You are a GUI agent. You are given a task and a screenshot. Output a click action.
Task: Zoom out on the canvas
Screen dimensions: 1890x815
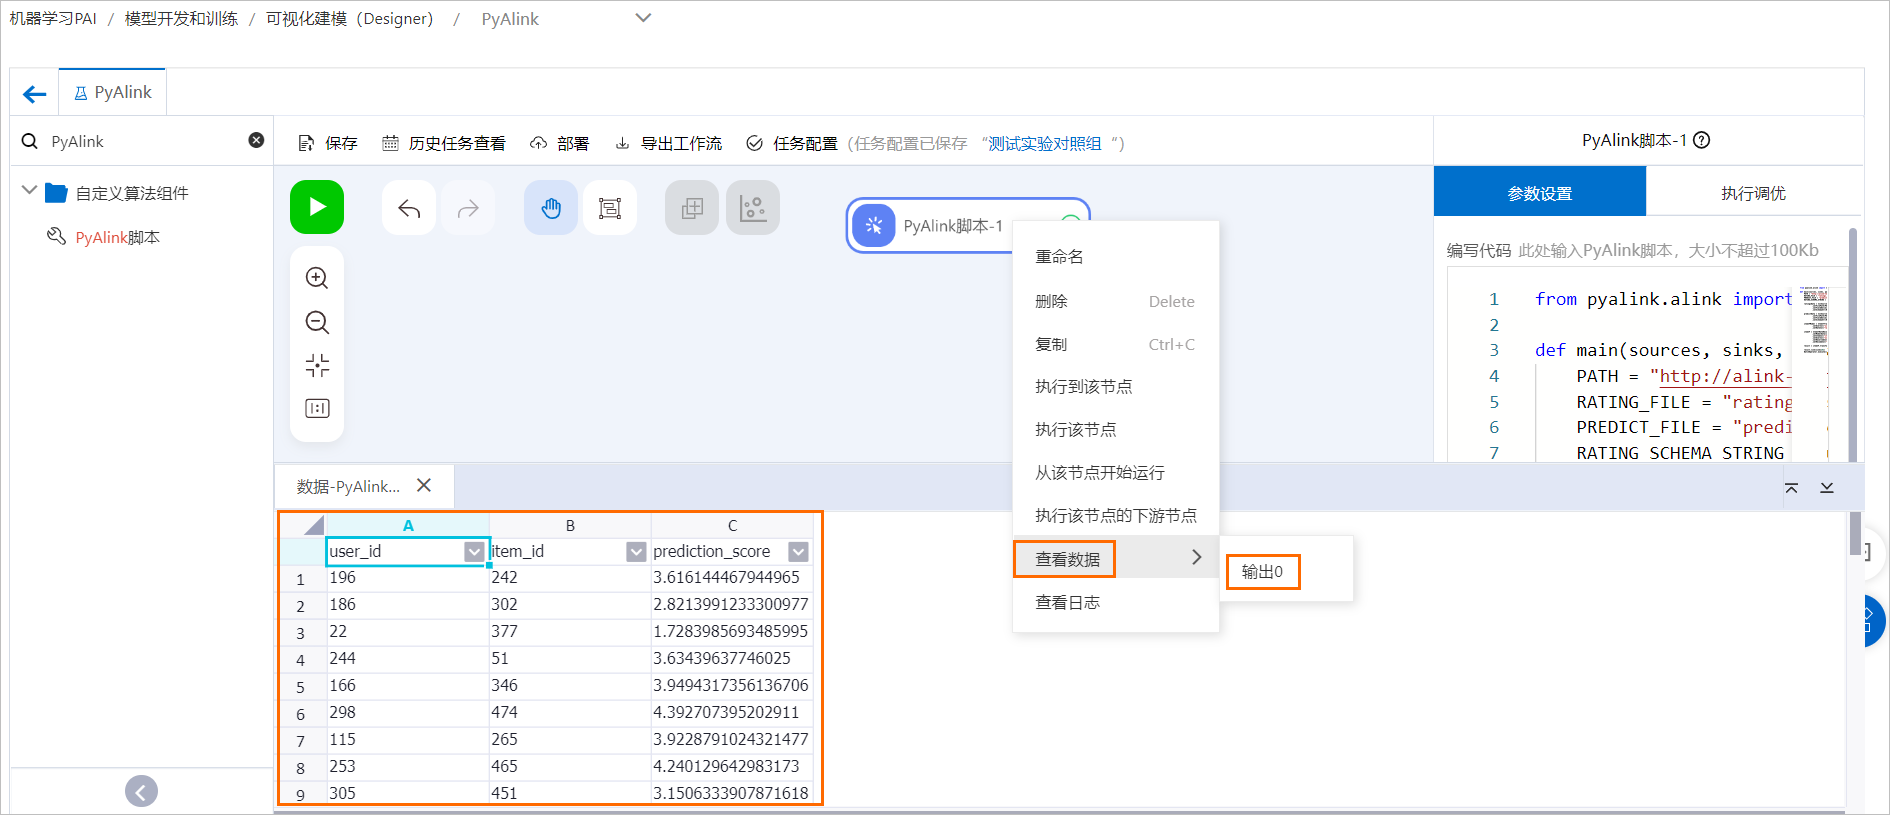(x=317, y=322)
